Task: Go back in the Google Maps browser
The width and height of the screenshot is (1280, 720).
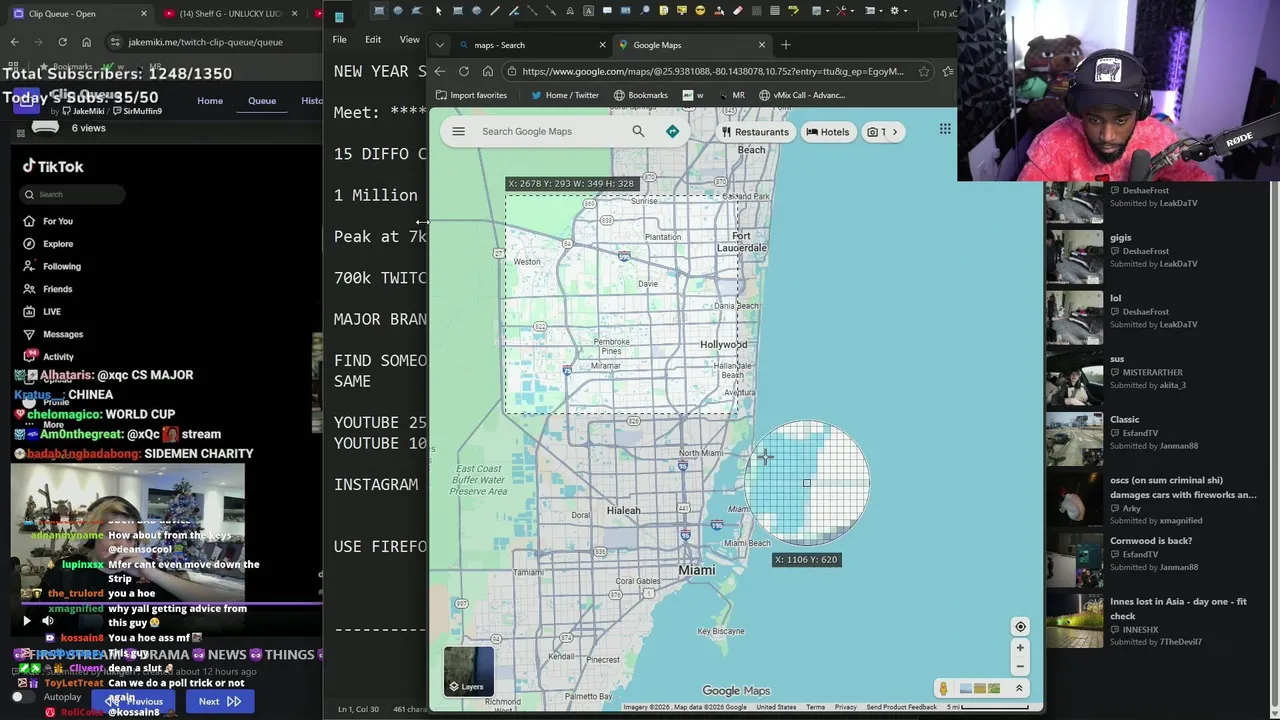Action: [x=439, y=71]
